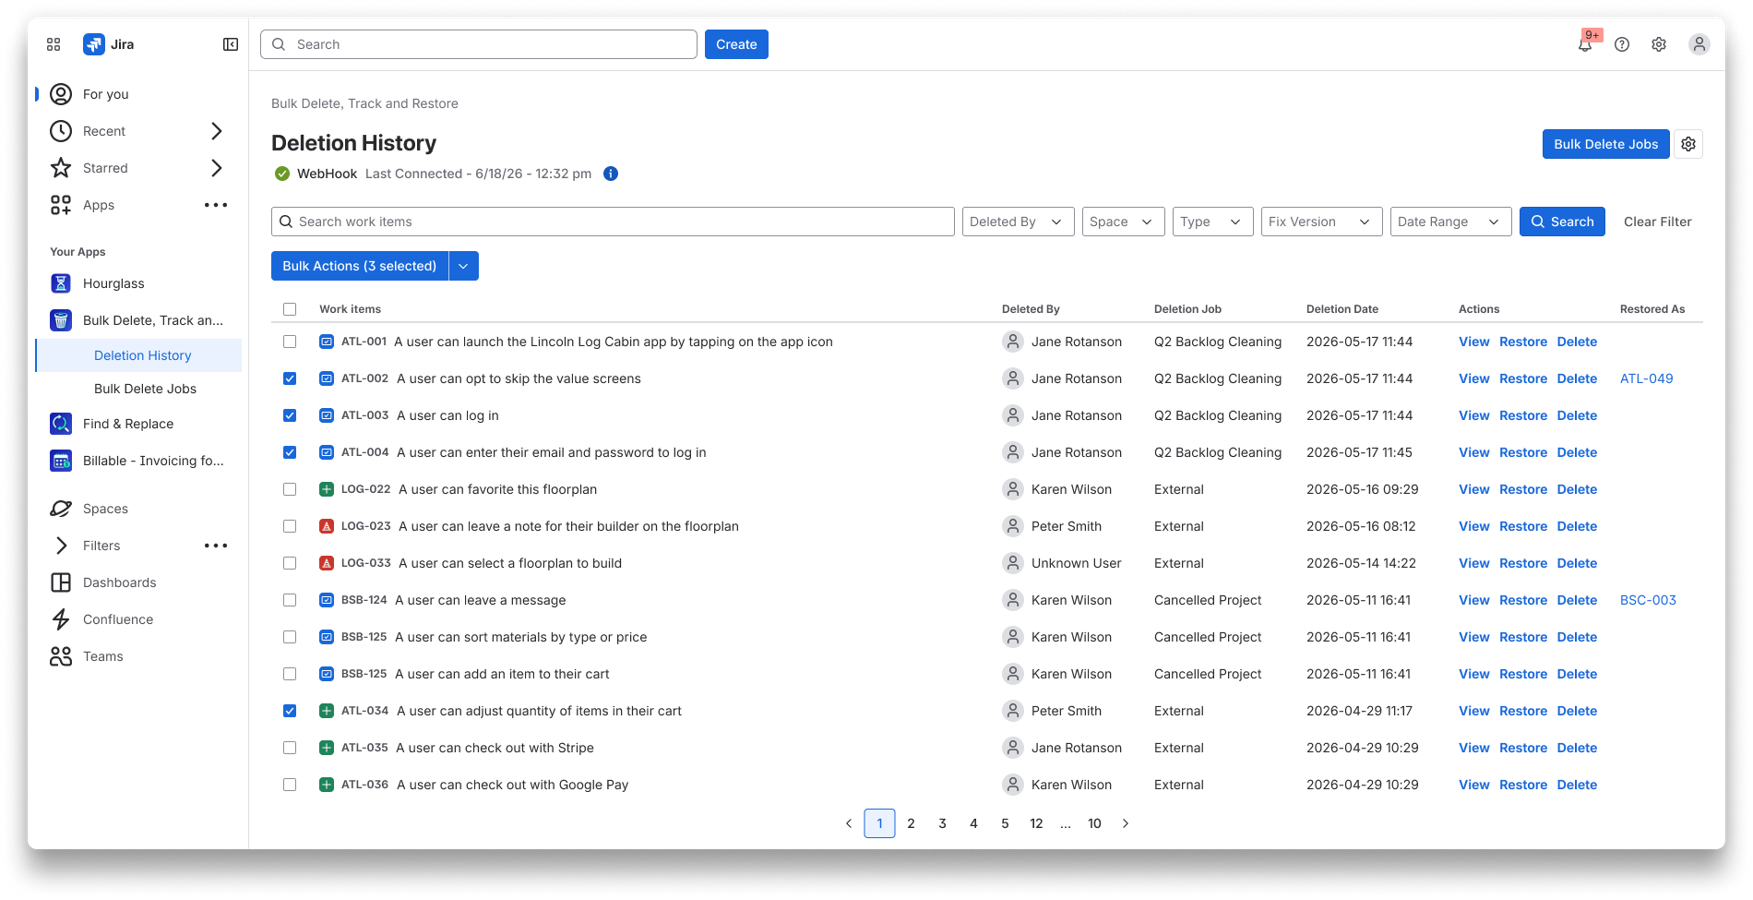Screen dimensions: 1753x900
Task: Click the WebHook info icon
Action: (x=611, y=174)
